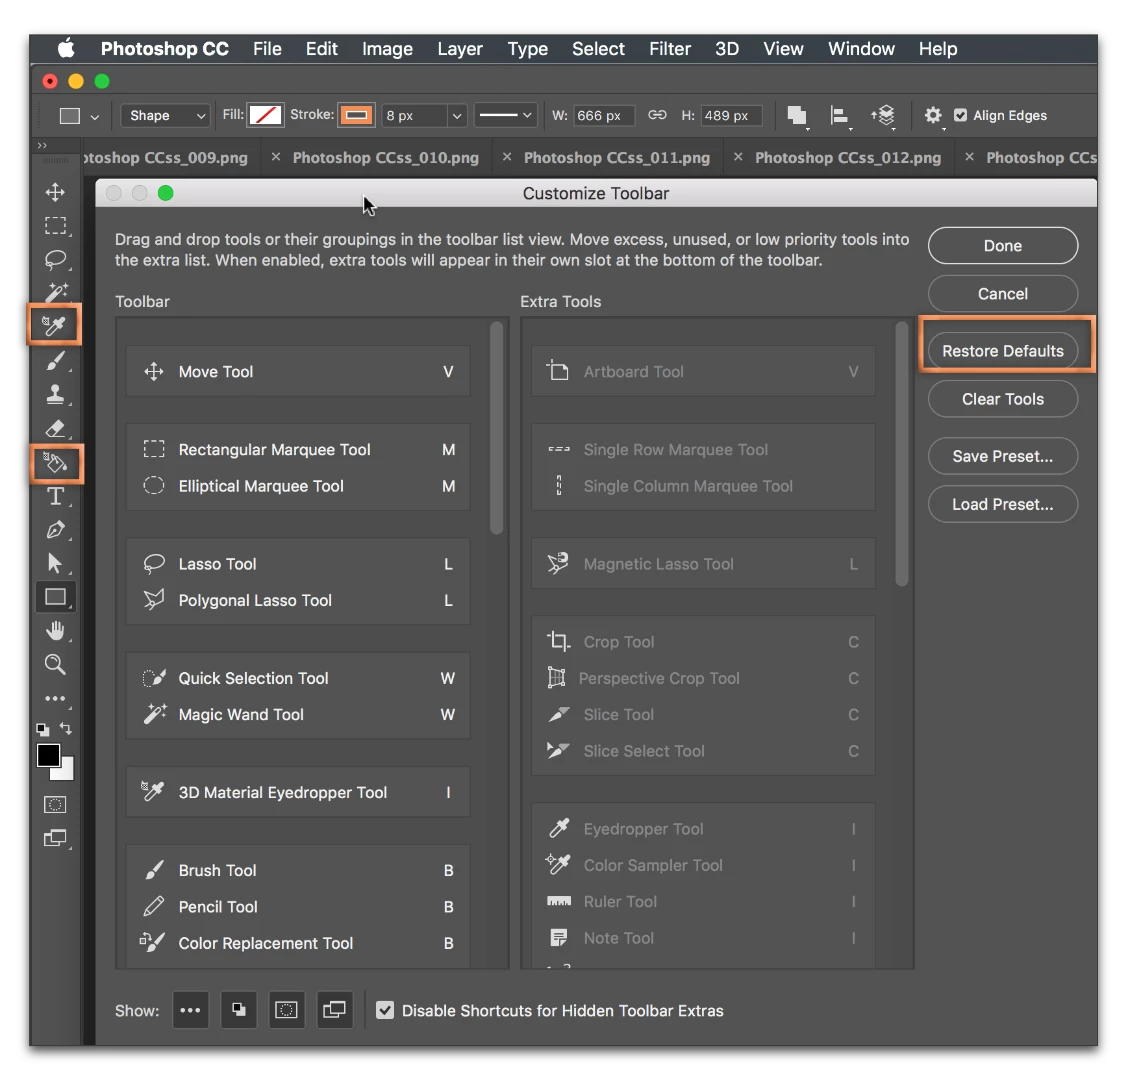Select the Type tool in left toolbar
This screenshot has height=1080, width=1128.
[55, 496]
